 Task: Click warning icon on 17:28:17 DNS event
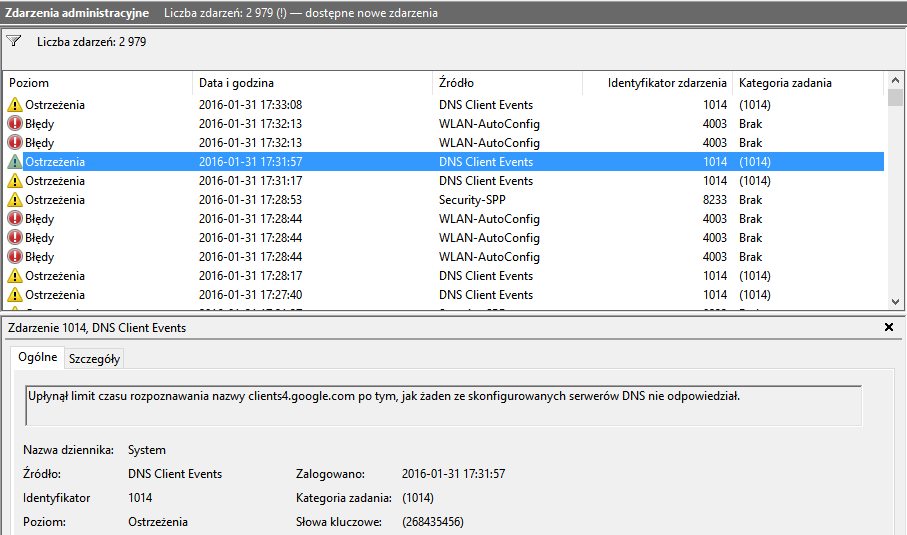tap(15, 276)
